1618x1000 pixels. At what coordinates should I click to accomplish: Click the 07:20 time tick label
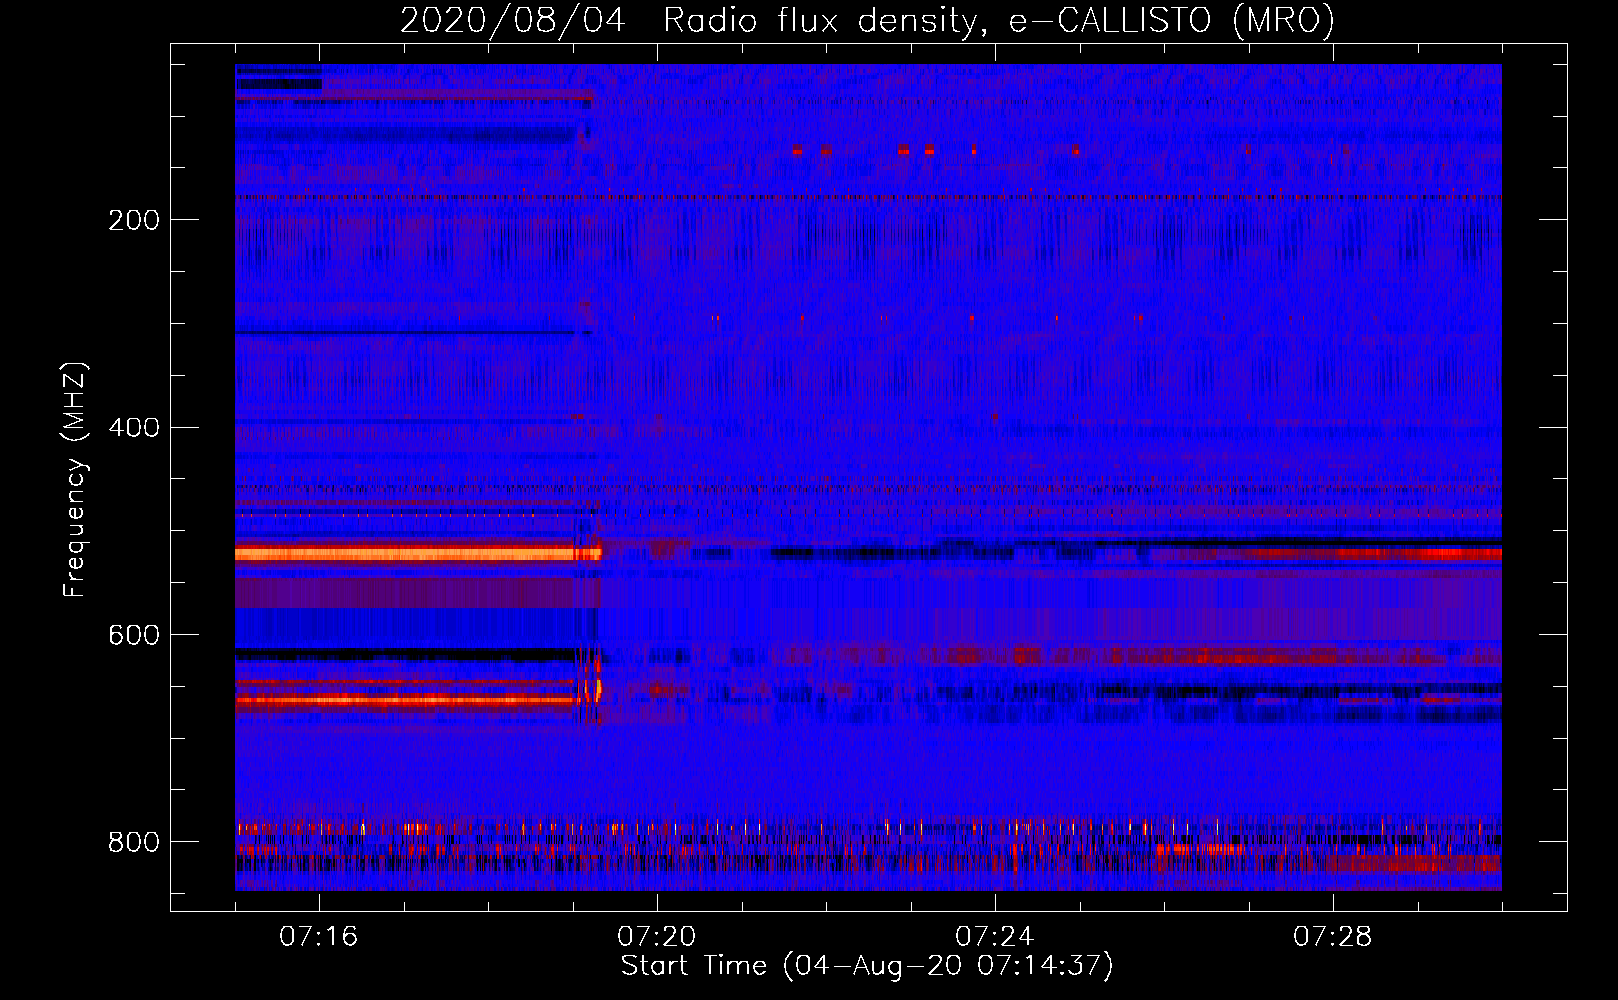point(657,937)
